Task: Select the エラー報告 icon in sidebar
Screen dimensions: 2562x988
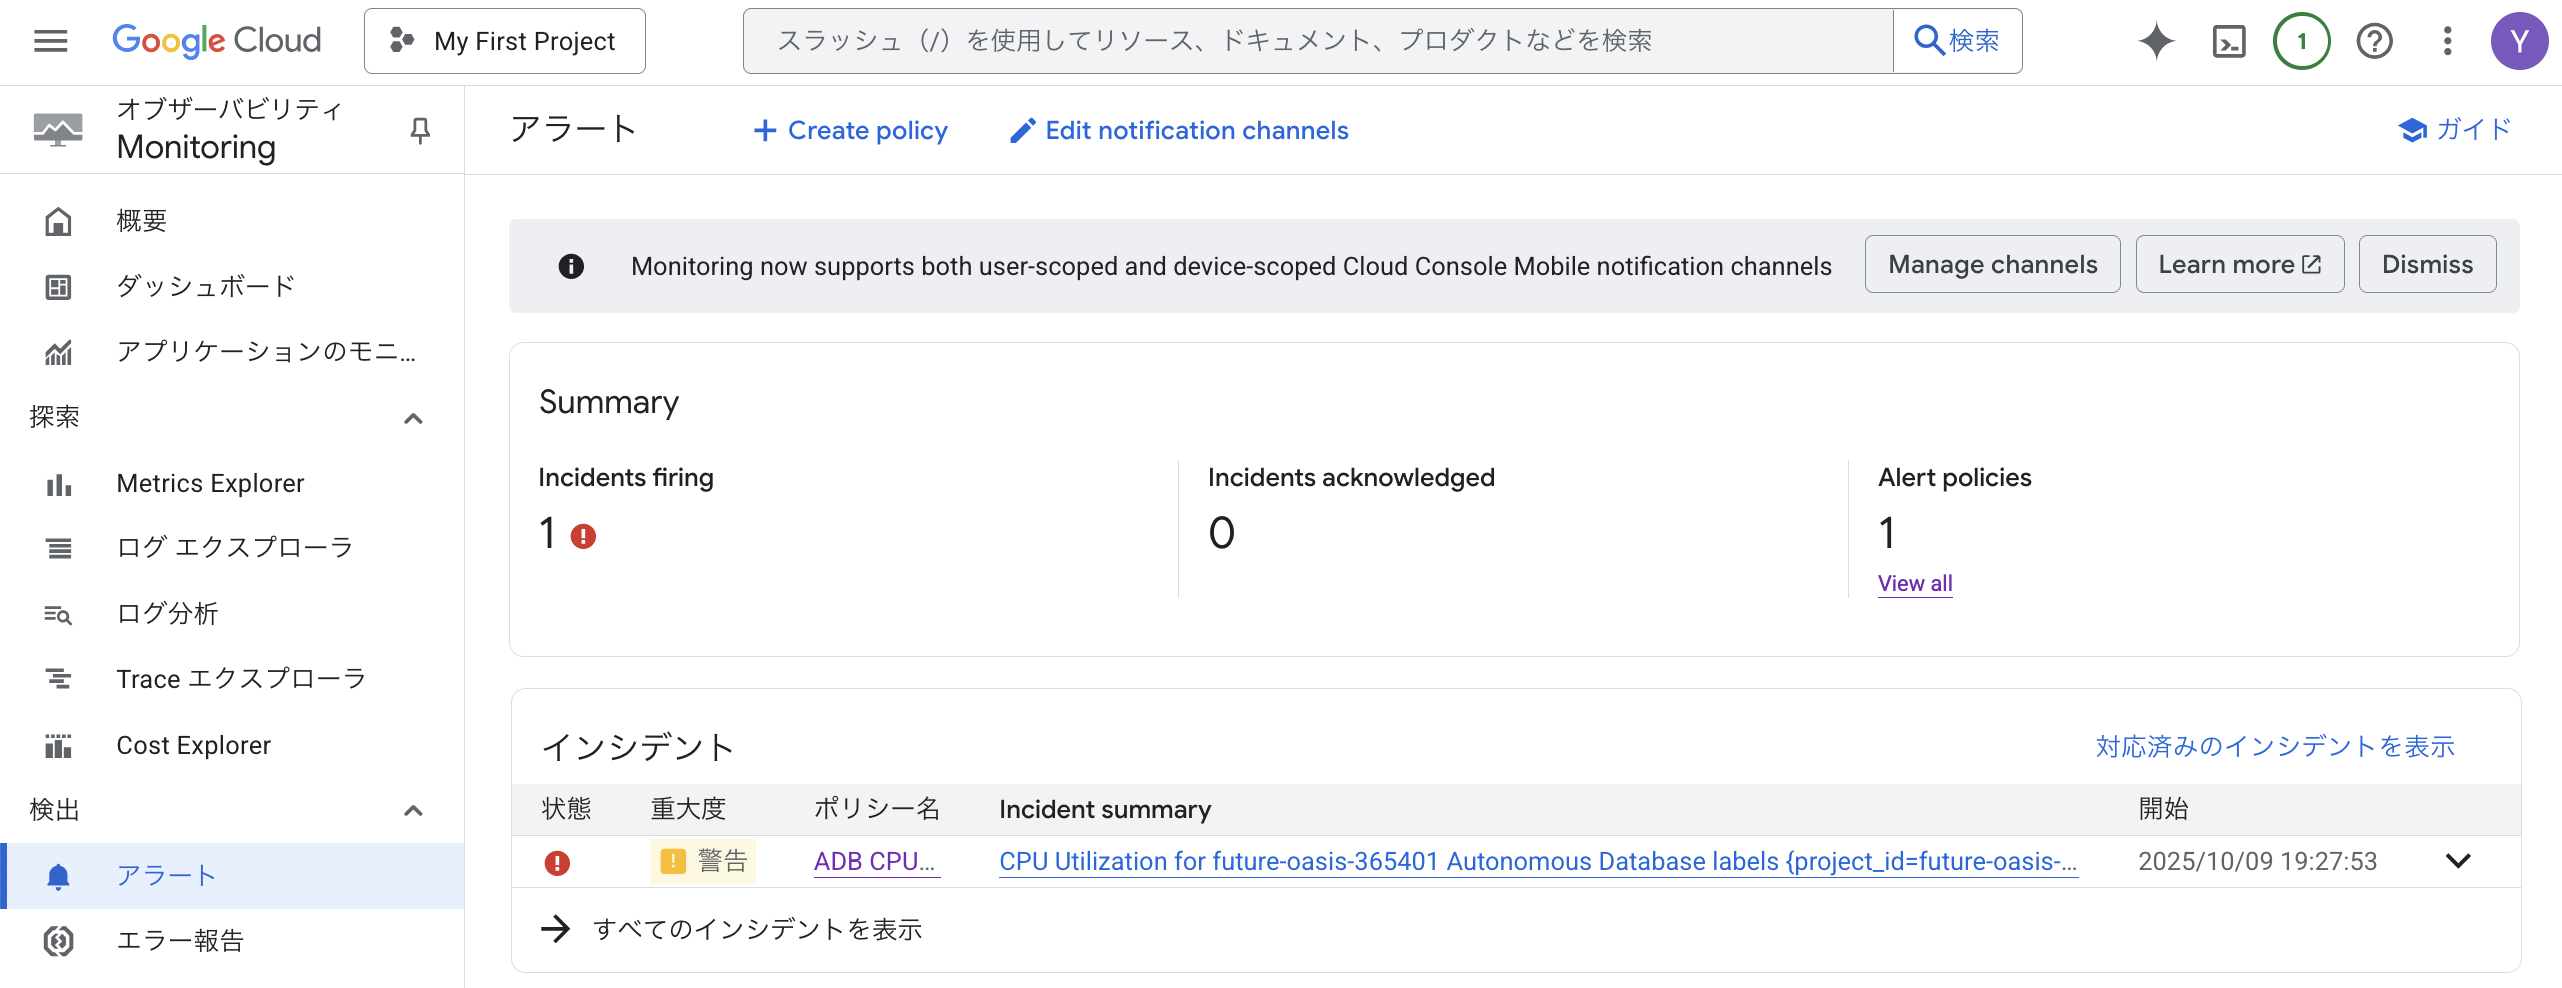Action: pyautogui.click(x=57, y=941)
